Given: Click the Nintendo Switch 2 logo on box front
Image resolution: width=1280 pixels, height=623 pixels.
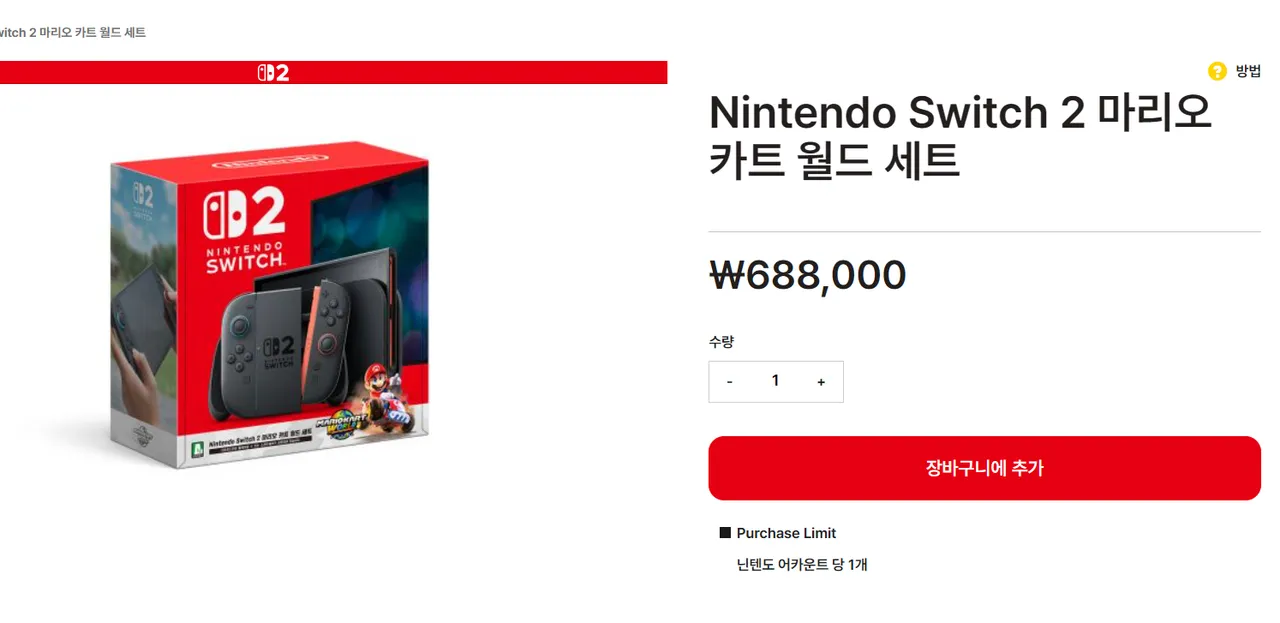Looking at the screenshot, I should [x=245, y=228].
